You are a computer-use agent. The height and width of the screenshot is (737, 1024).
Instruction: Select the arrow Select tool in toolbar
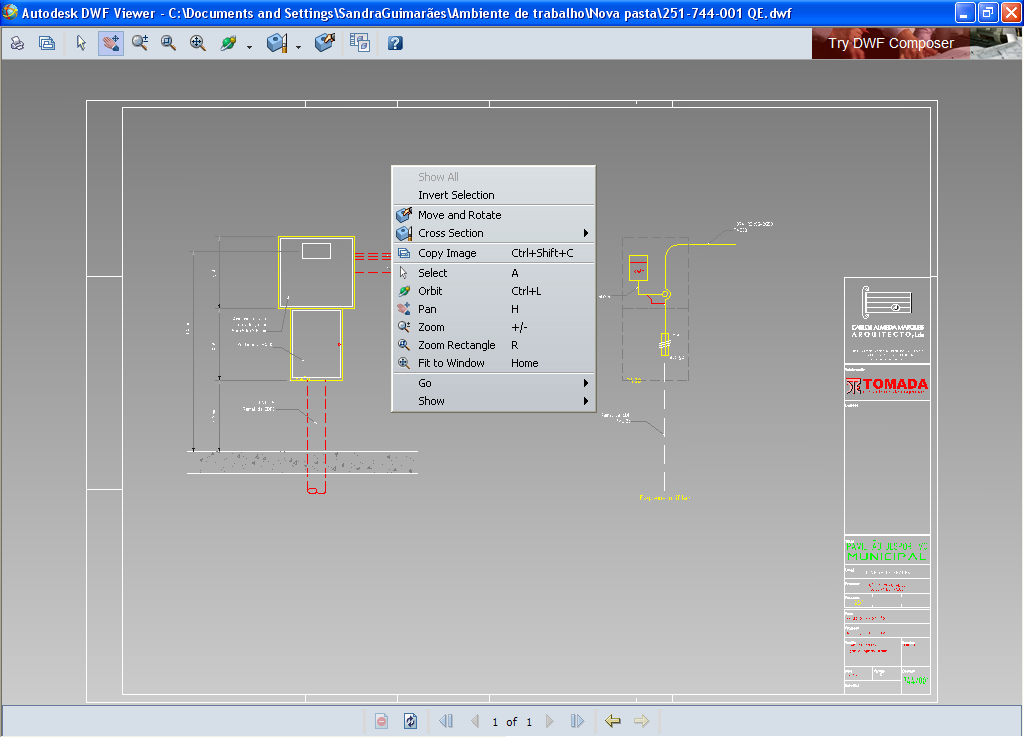(x=82, y=43)
